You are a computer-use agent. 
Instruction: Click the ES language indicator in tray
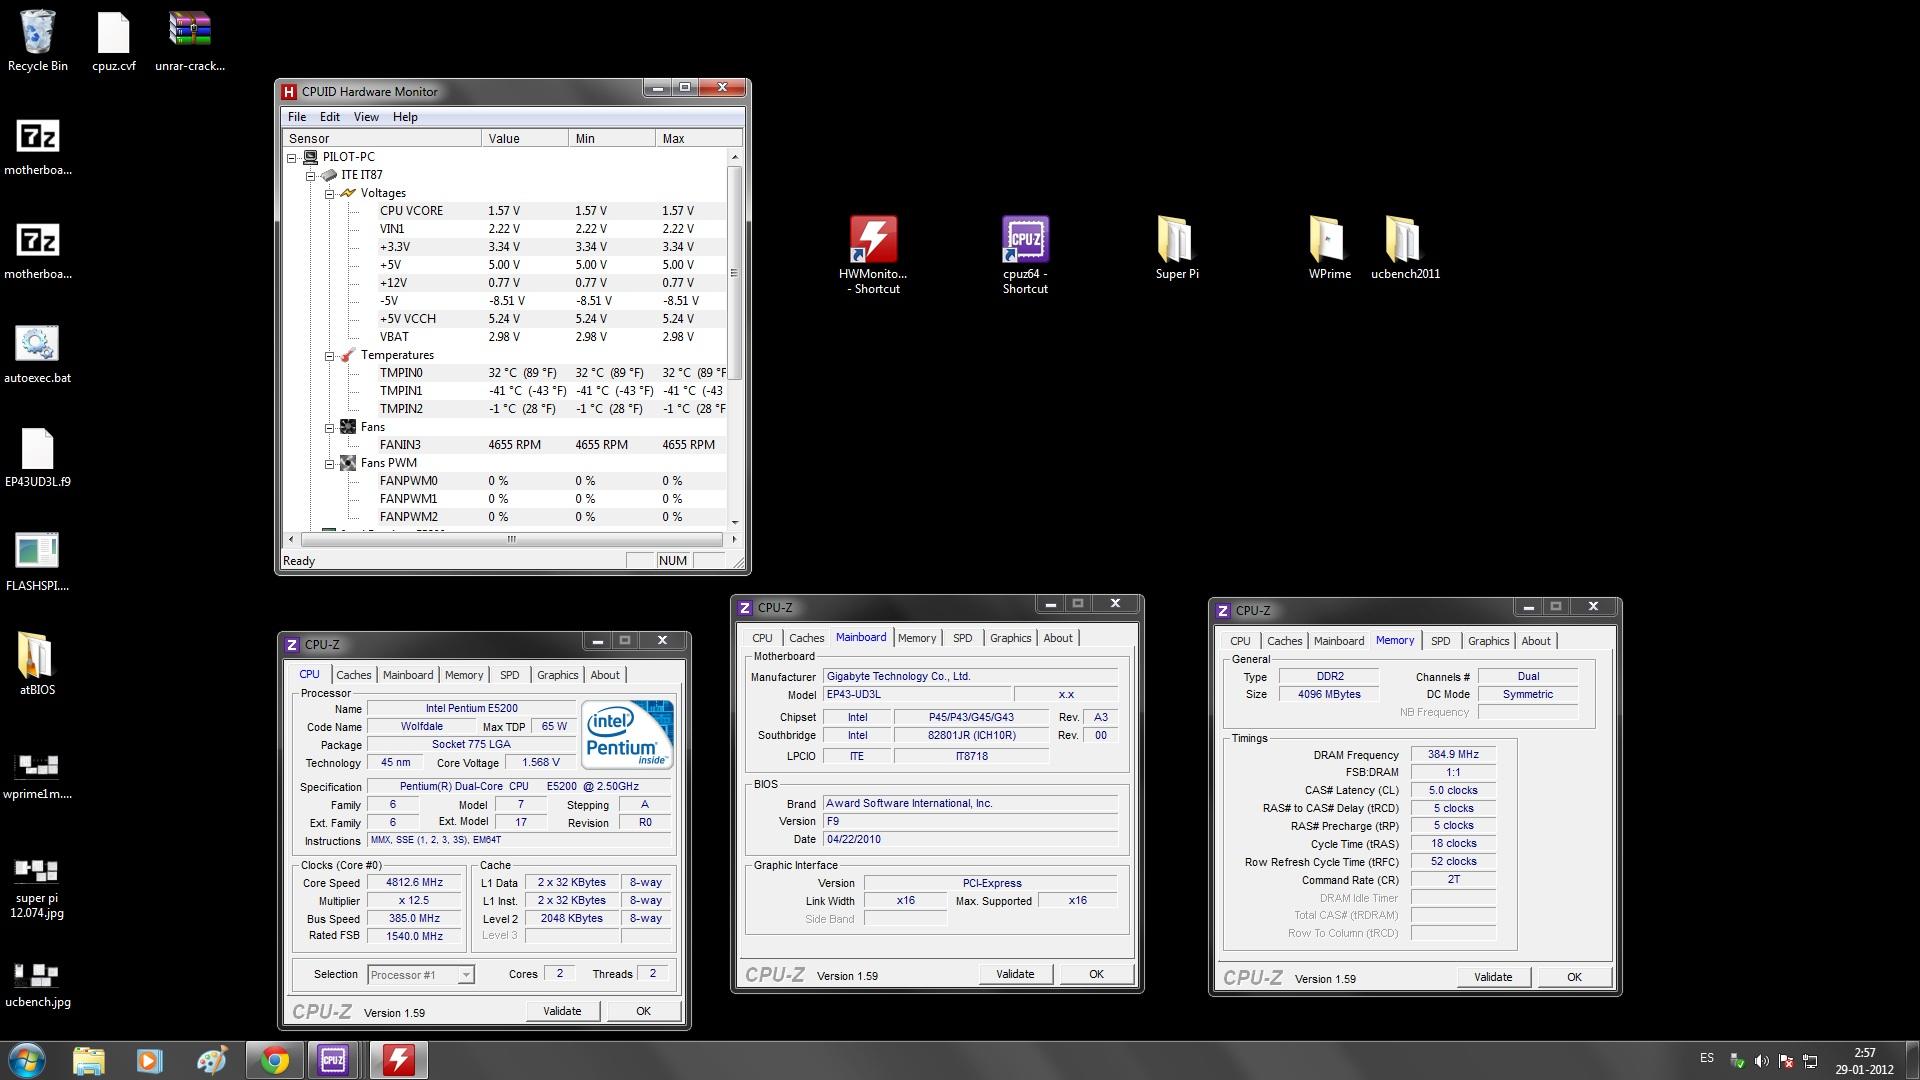(x=1706, y=1058)
